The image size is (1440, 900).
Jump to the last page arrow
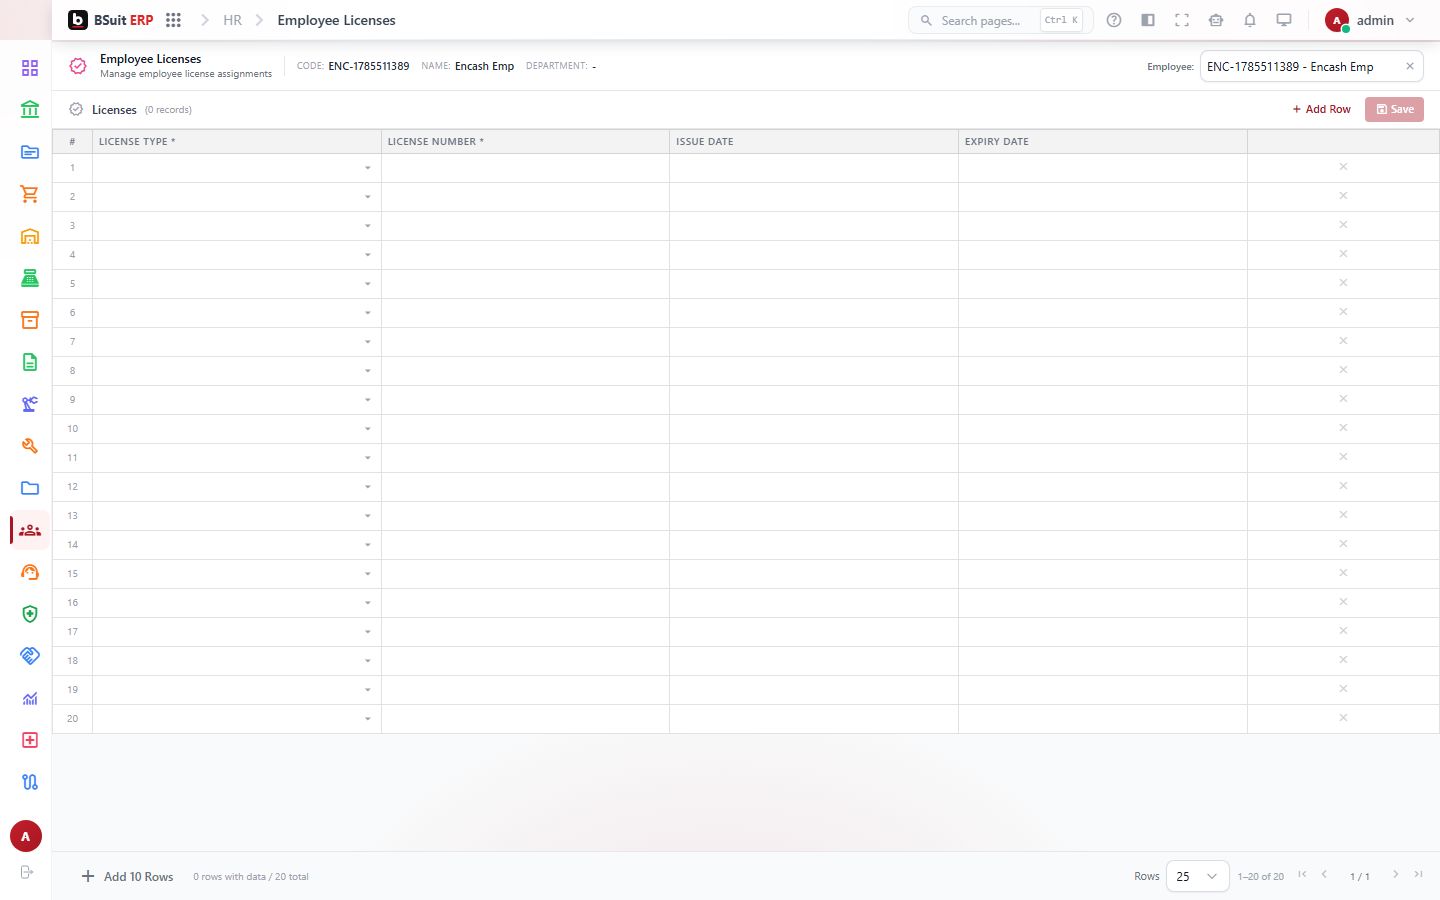(x=1418, y=875)
